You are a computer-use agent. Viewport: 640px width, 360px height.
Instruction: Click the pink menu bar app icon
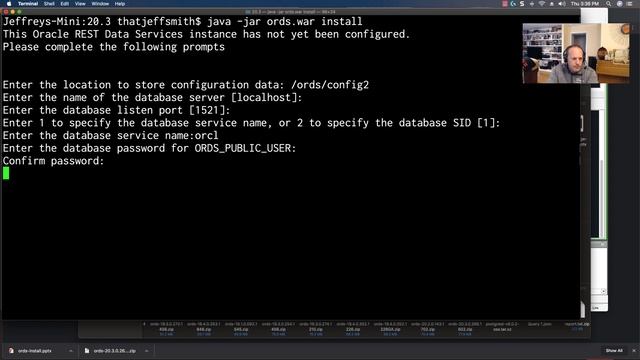pyautogui.click(x=504, y=4)
